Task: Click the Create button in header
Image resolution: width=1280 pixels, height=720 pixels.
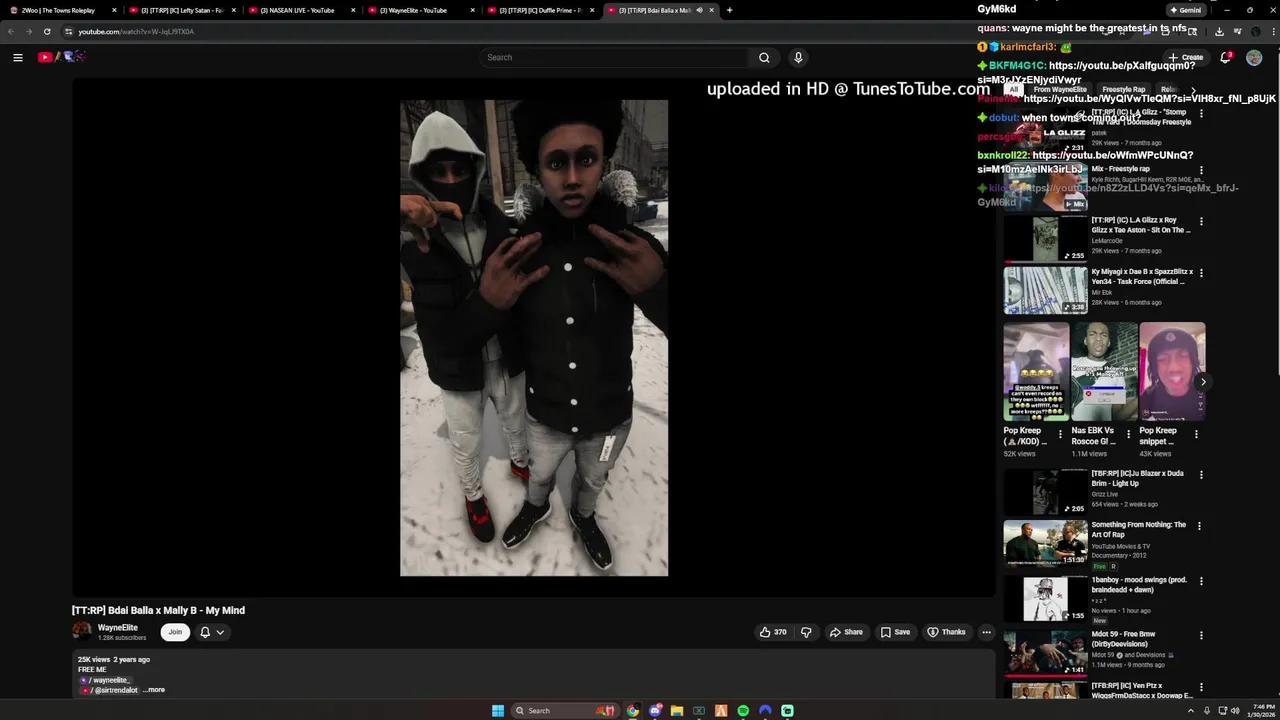Action: click(x=1186, y=57)
